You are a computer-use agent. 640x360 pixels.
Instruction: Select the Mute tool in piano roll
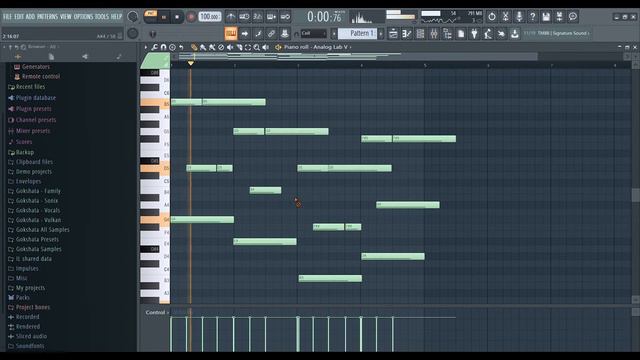coord(230,47)
